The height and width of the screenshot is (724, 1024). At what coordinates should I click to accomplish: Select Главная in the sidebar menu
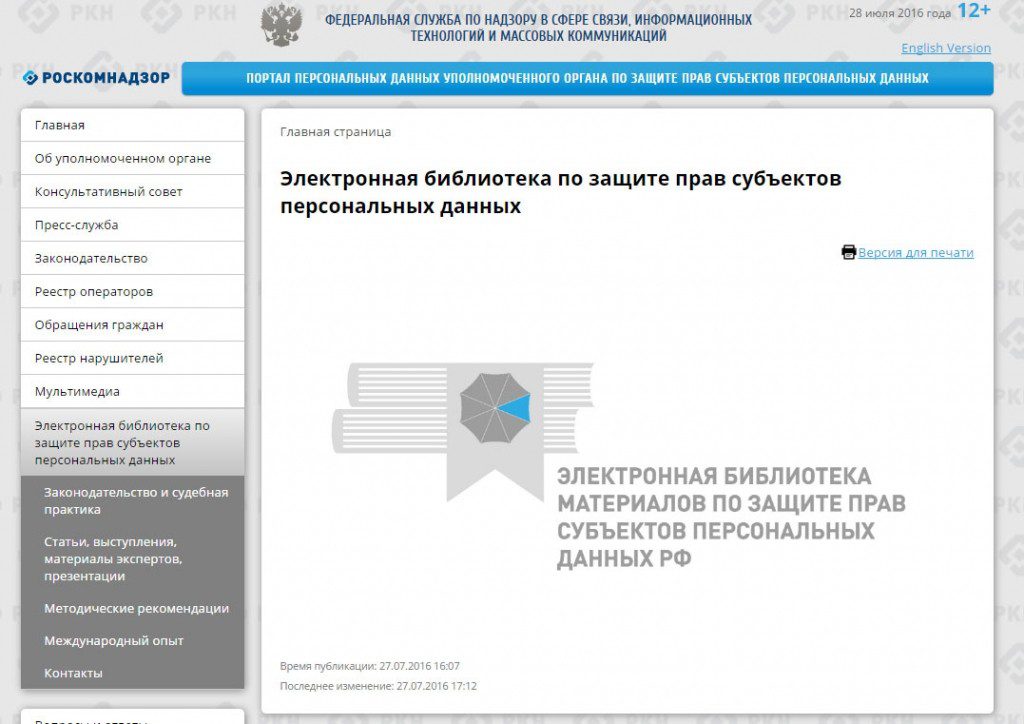60,125
